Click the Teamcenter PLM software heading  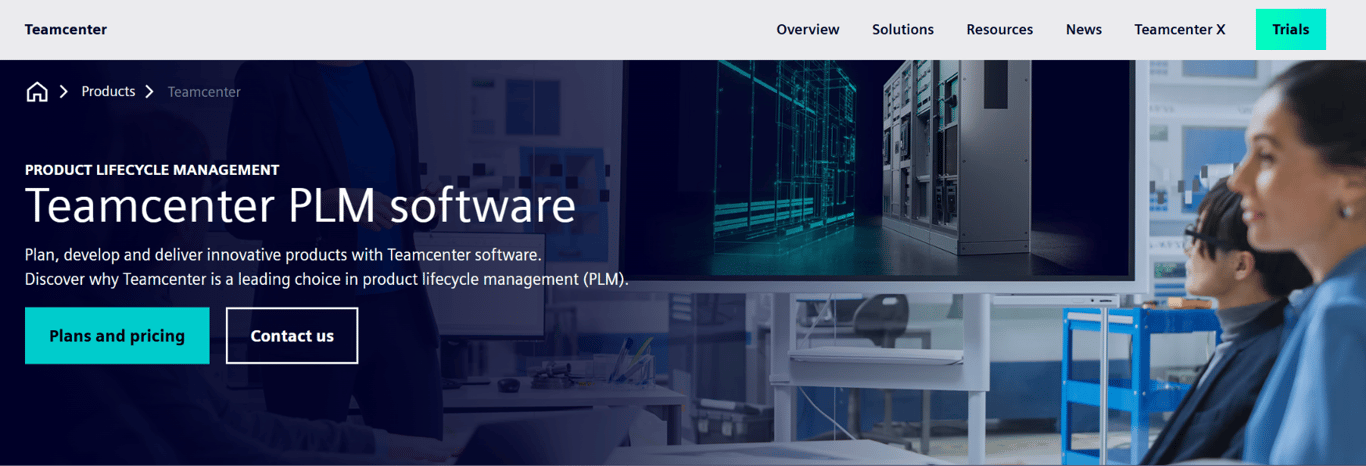300,207
